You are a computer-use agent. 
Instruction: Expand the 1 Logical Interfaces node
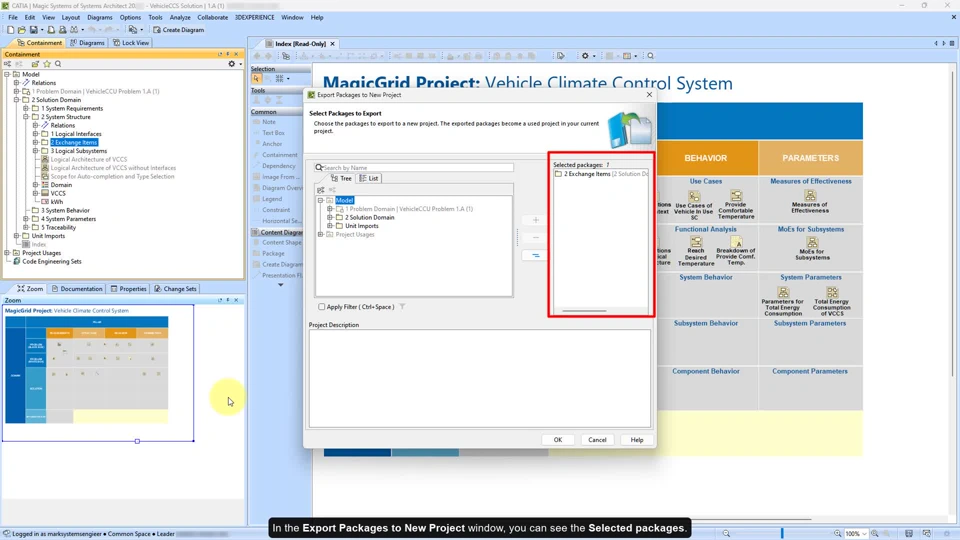click(36, 133)
